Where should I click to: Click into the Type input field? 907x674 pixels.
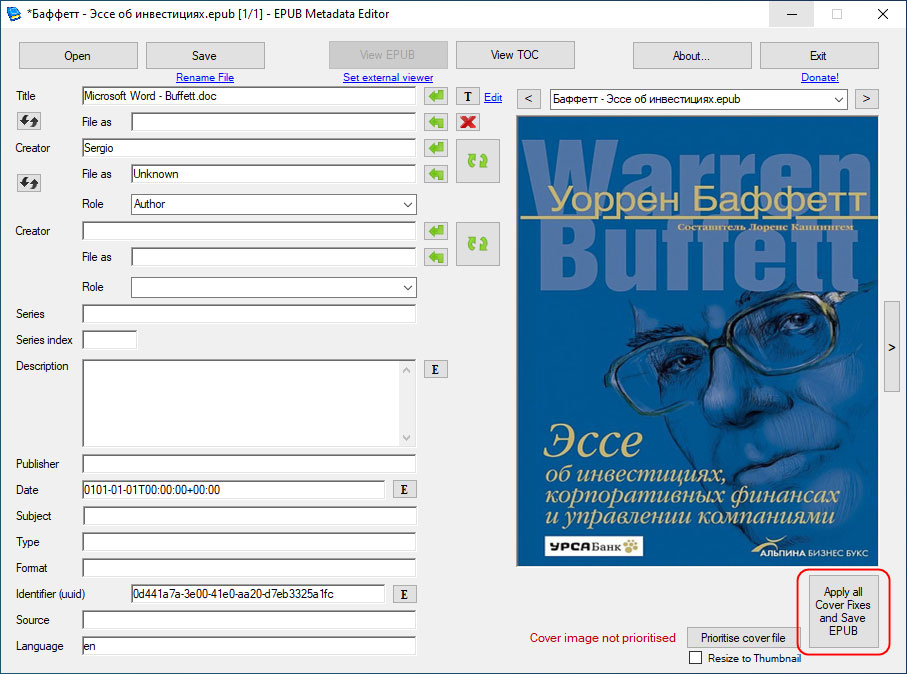click(x=249, y=542)
